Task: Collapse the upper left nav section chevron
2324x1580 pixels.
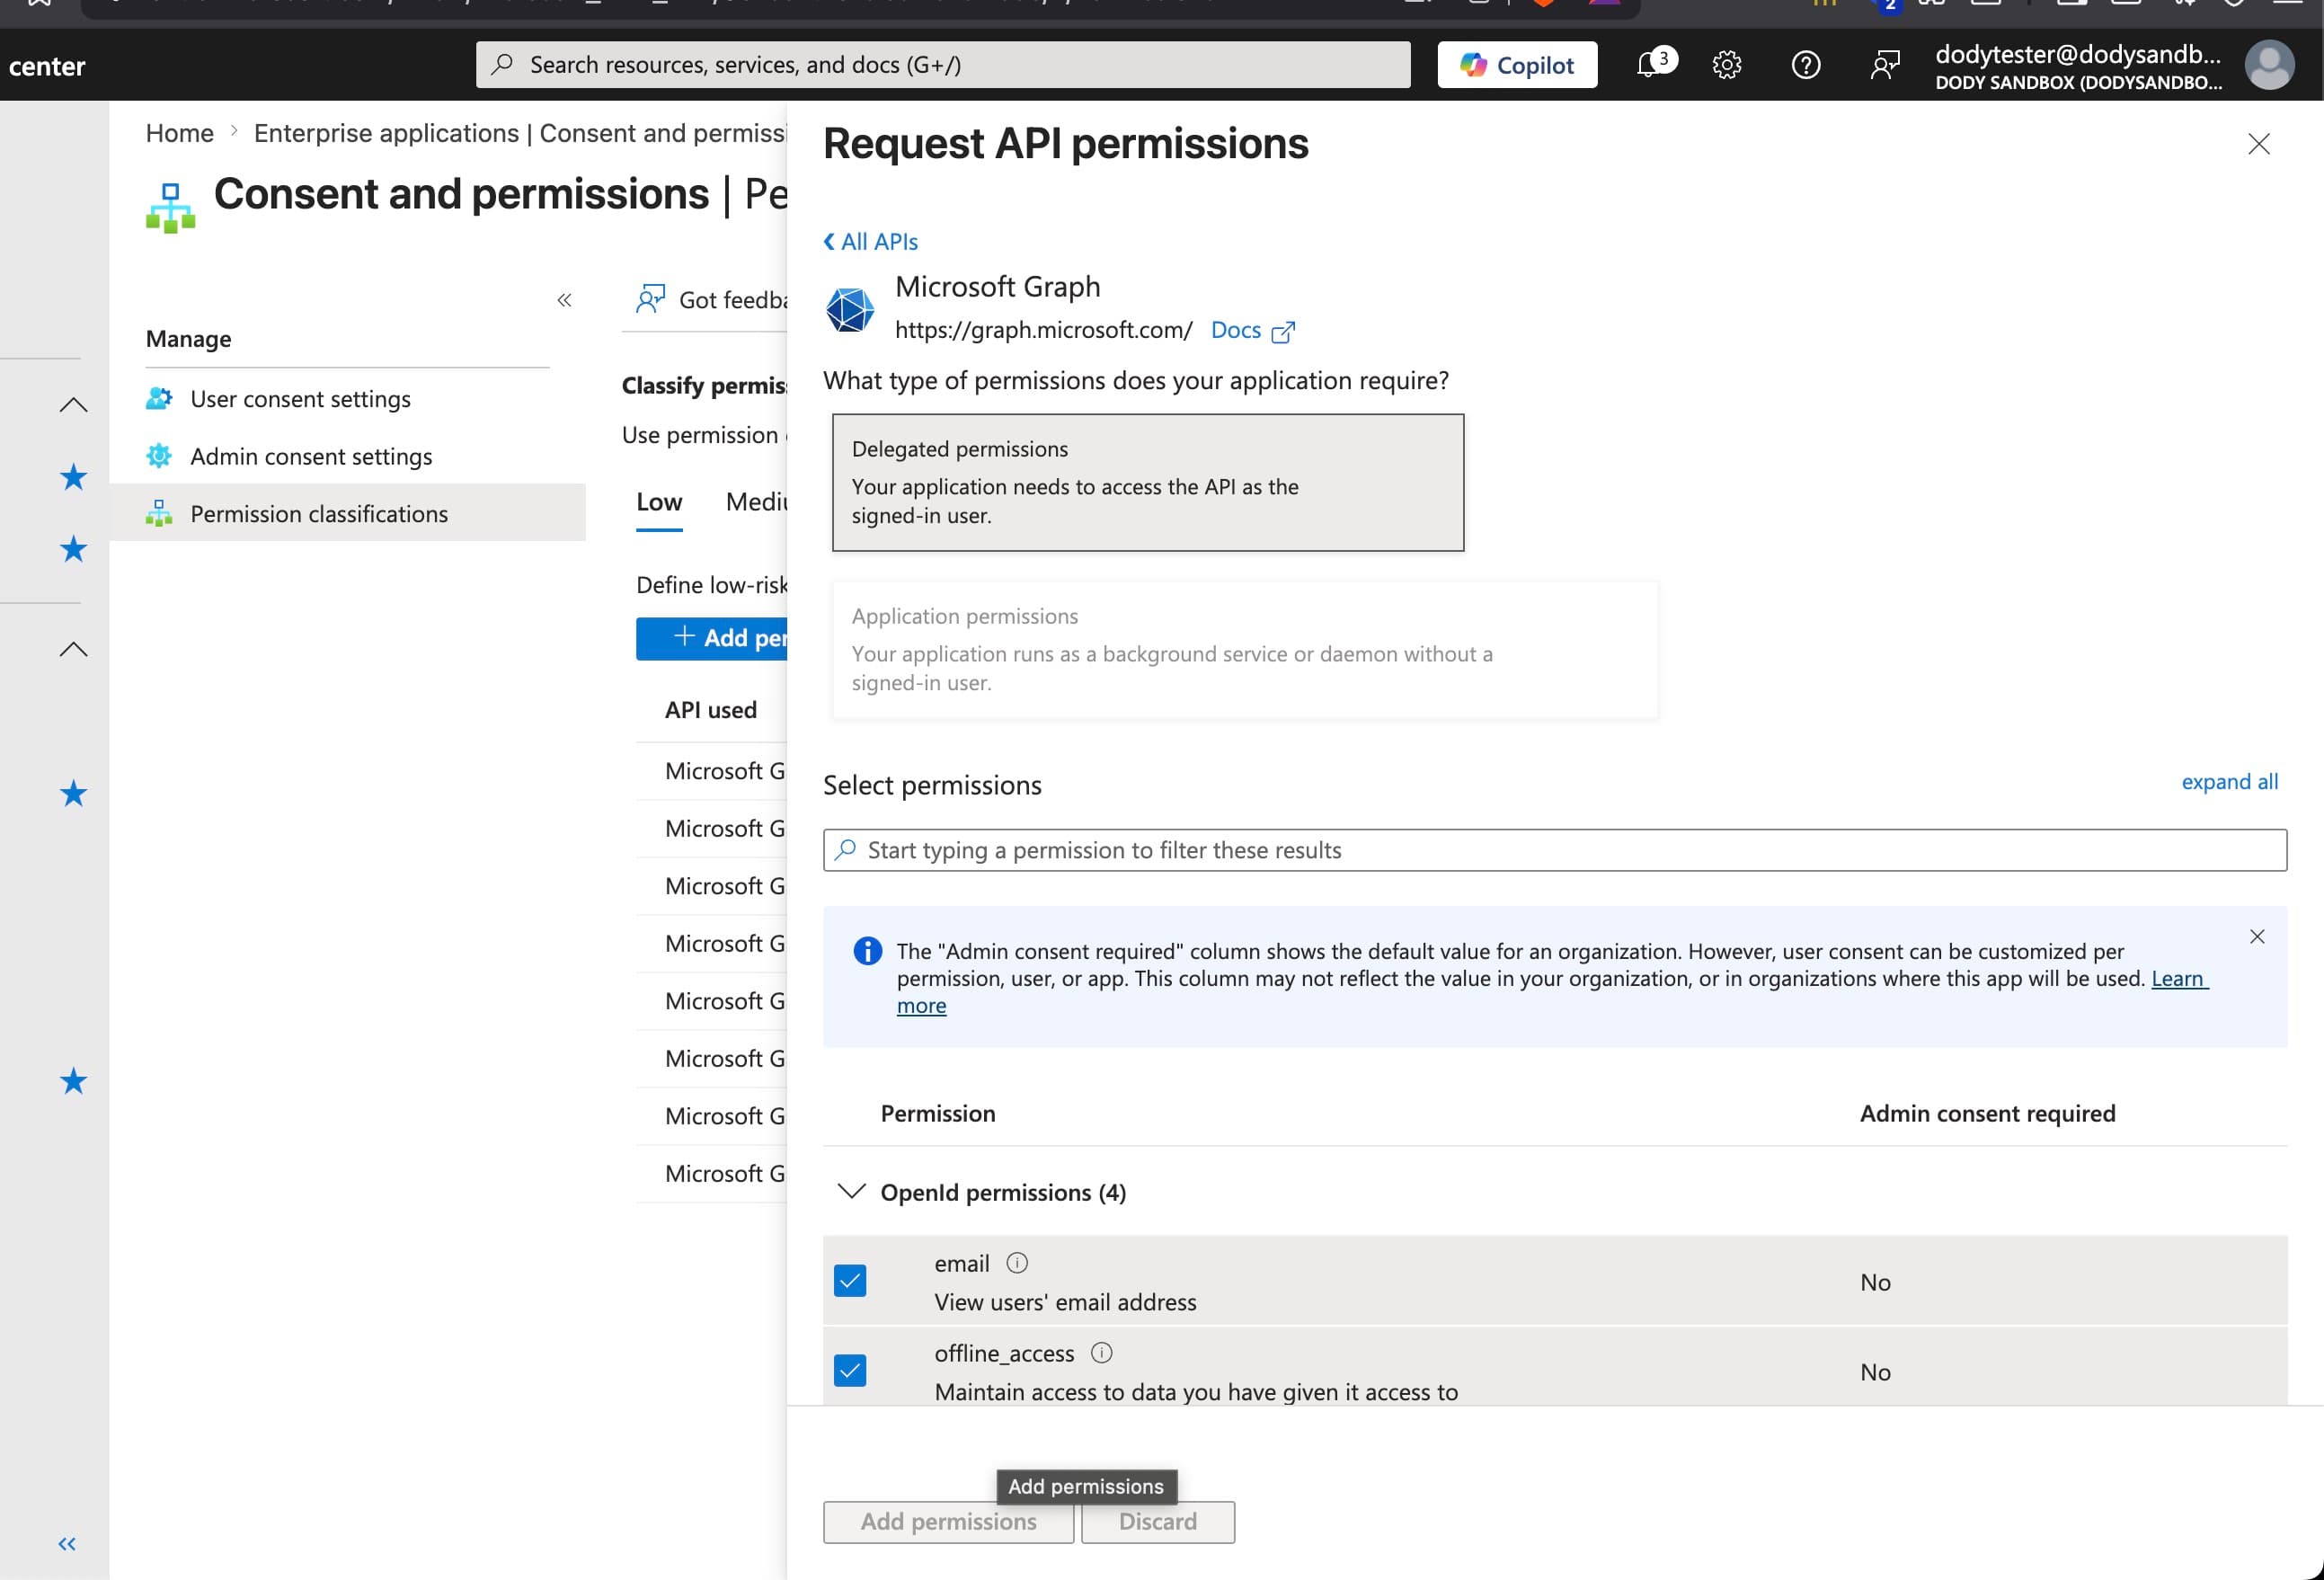Action: (73, 405)
